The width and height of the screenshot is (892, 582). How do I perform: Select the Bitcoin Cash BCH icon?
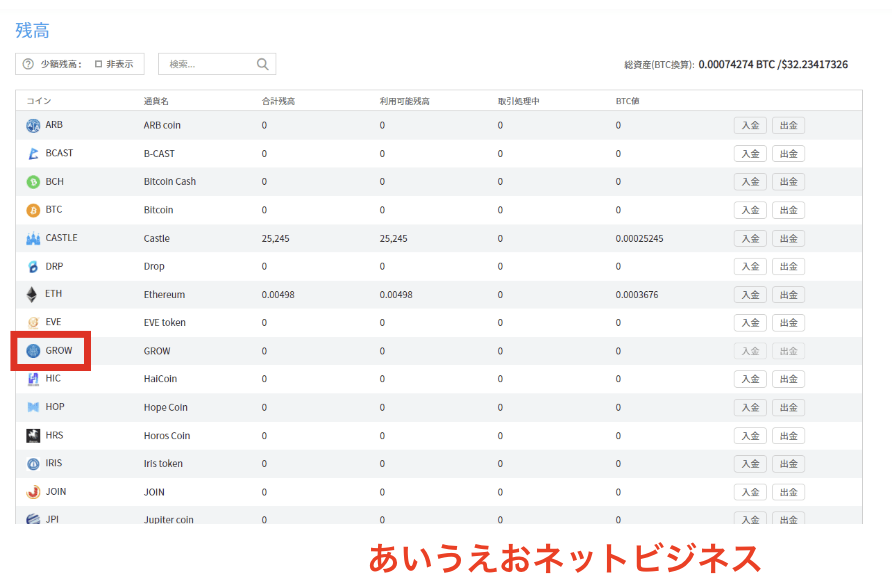point(33,182)
